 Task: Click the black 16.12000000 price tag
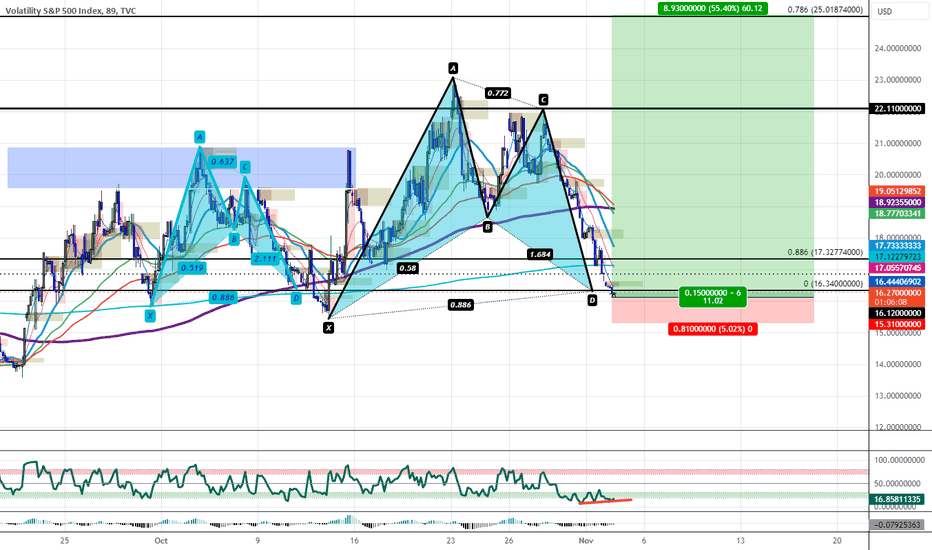[x=898, y=313]
